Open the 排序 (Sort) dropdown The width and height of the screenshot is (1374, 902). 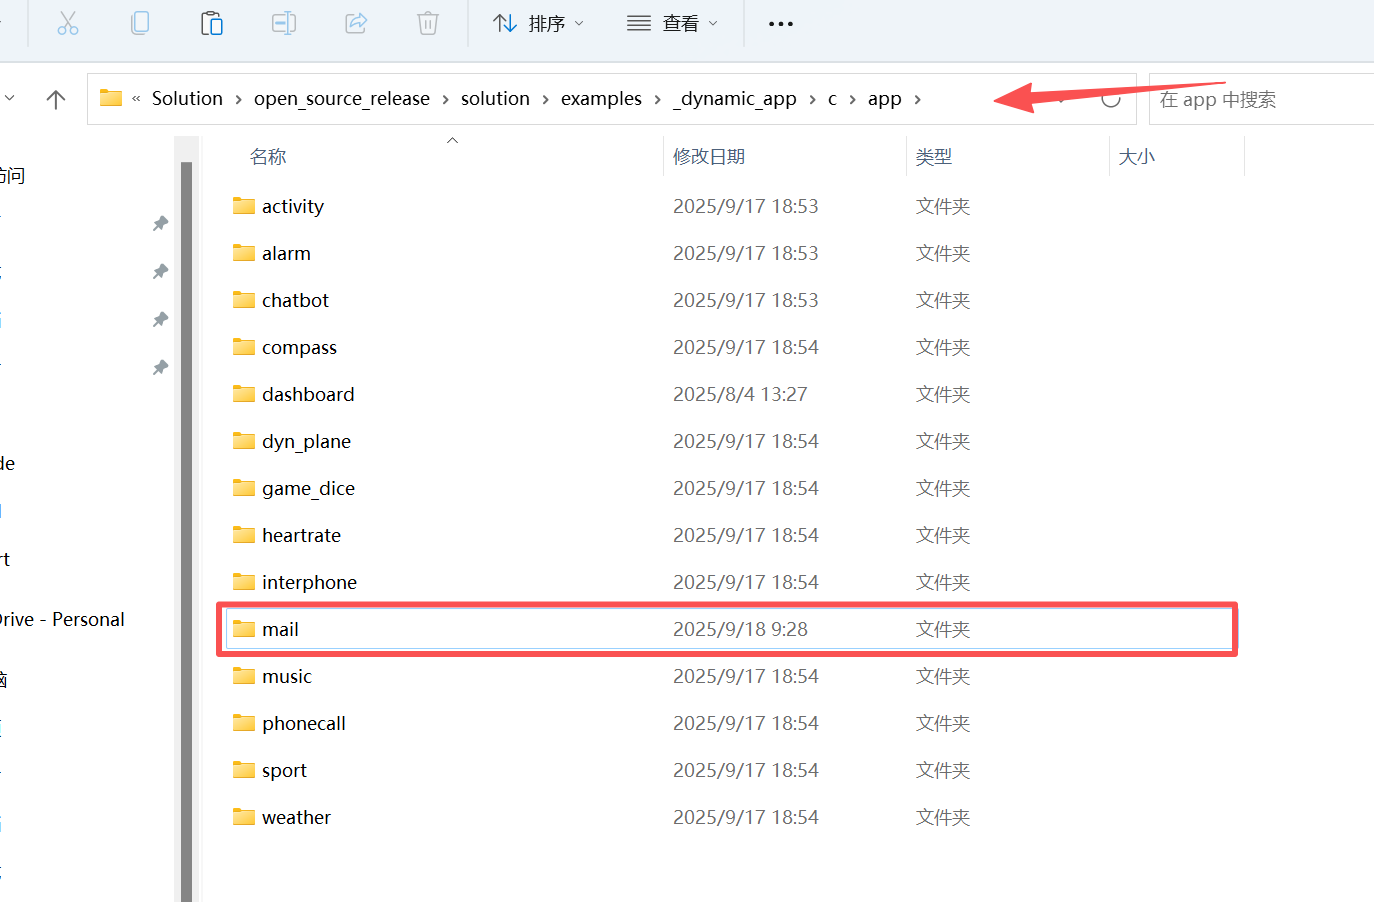pyautogui.click(x=538, y=23)
